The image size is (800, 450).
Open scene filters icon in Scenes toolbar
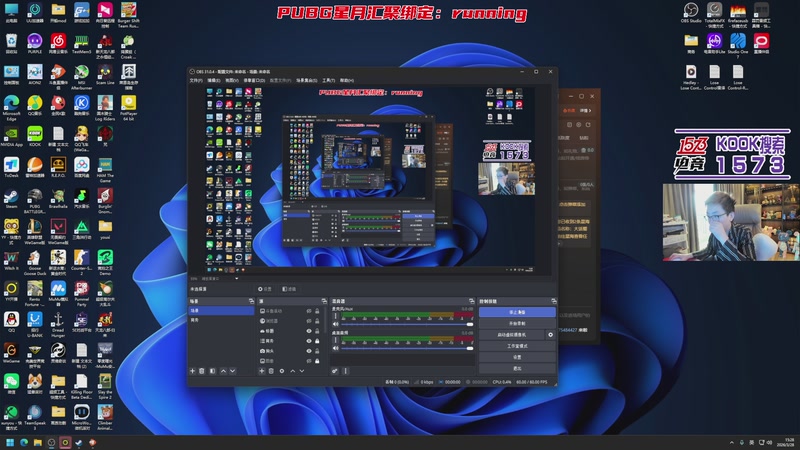click(212, 371)
